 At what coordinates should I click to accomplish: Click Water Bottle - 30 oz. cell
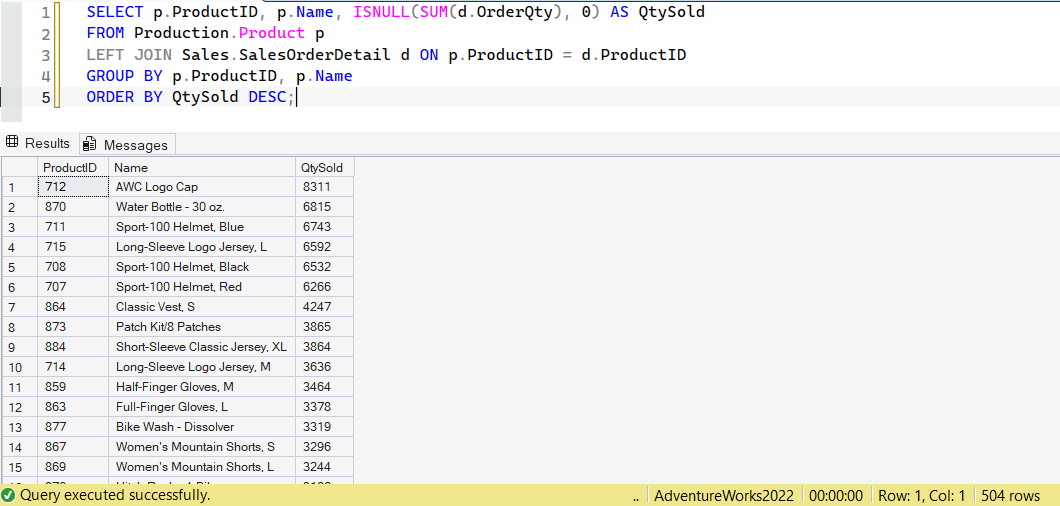(203, 207)
